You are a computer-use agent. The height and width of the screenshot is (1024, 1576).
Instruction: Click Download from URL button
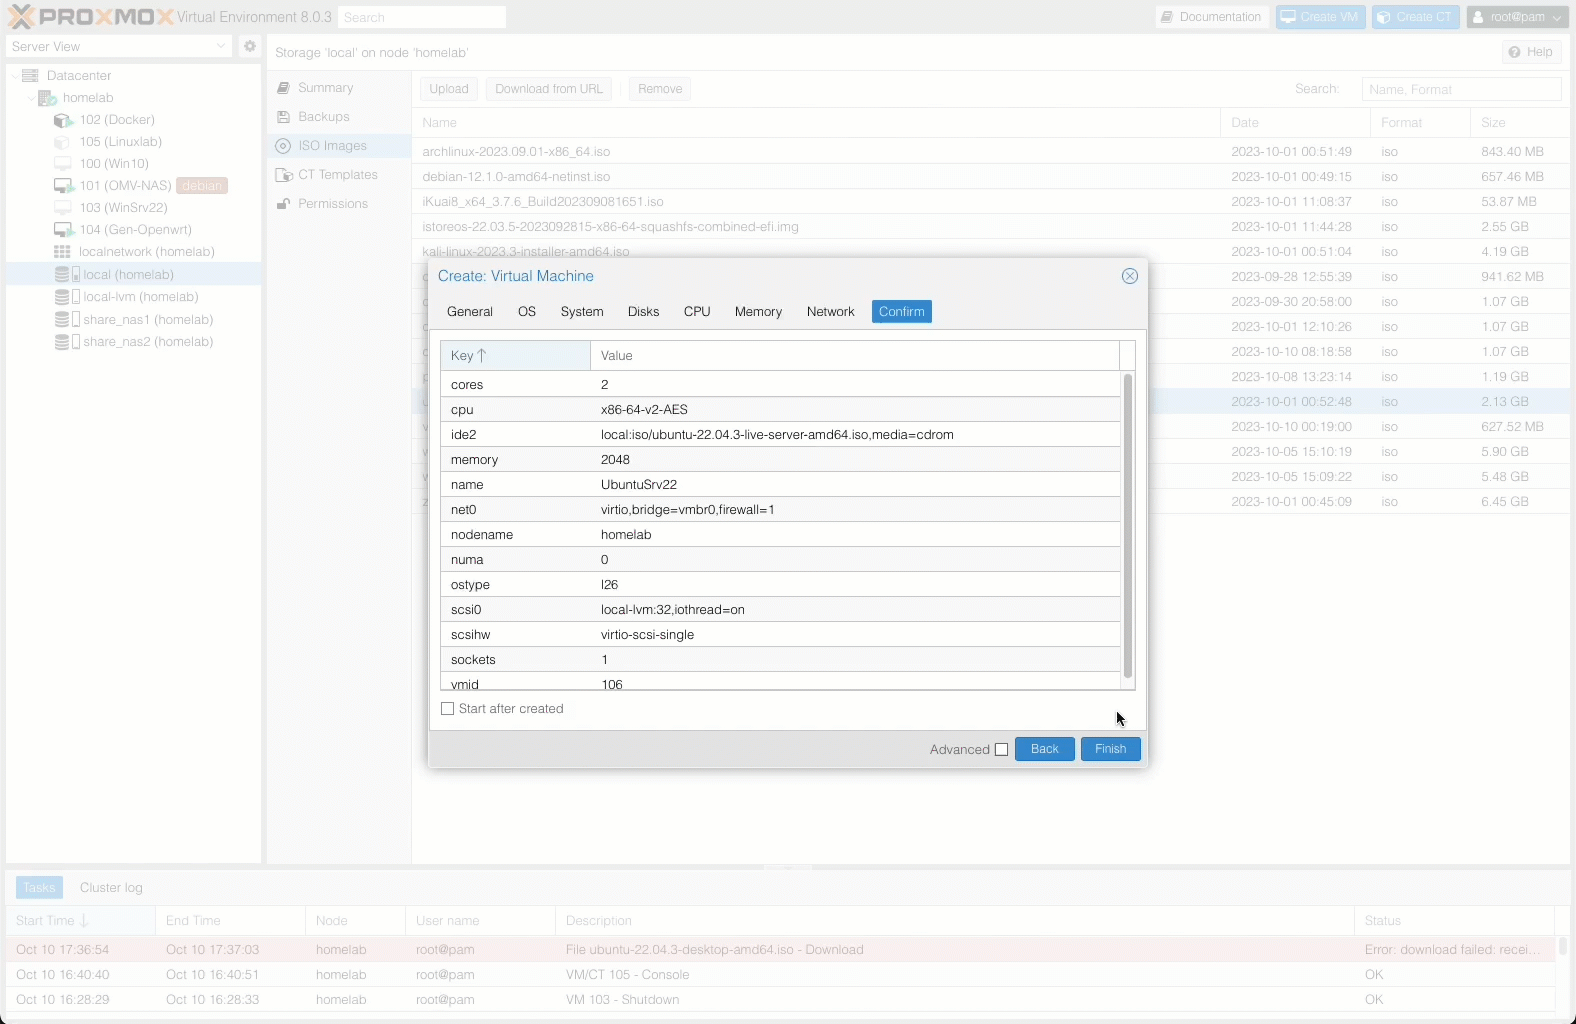tap(549, 89)
